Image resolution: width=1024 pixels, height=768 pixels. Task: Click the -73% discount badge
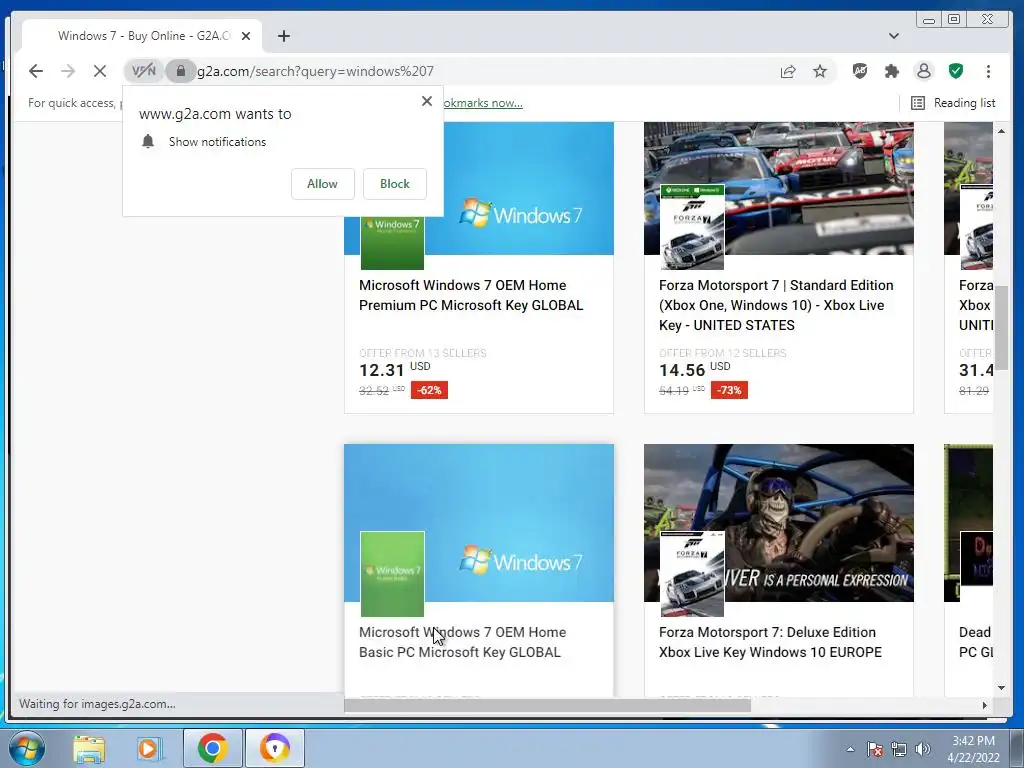729,391
